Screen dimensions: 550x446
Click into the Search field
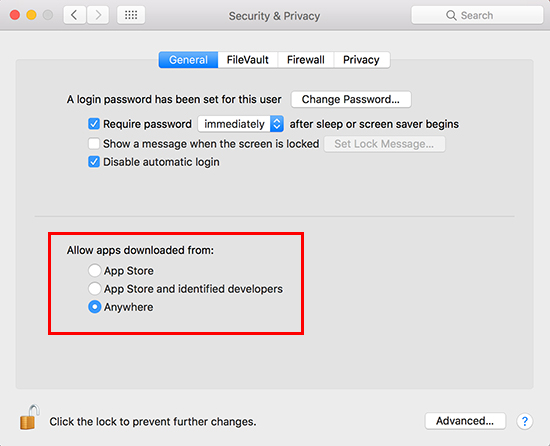tap(477, 15)
